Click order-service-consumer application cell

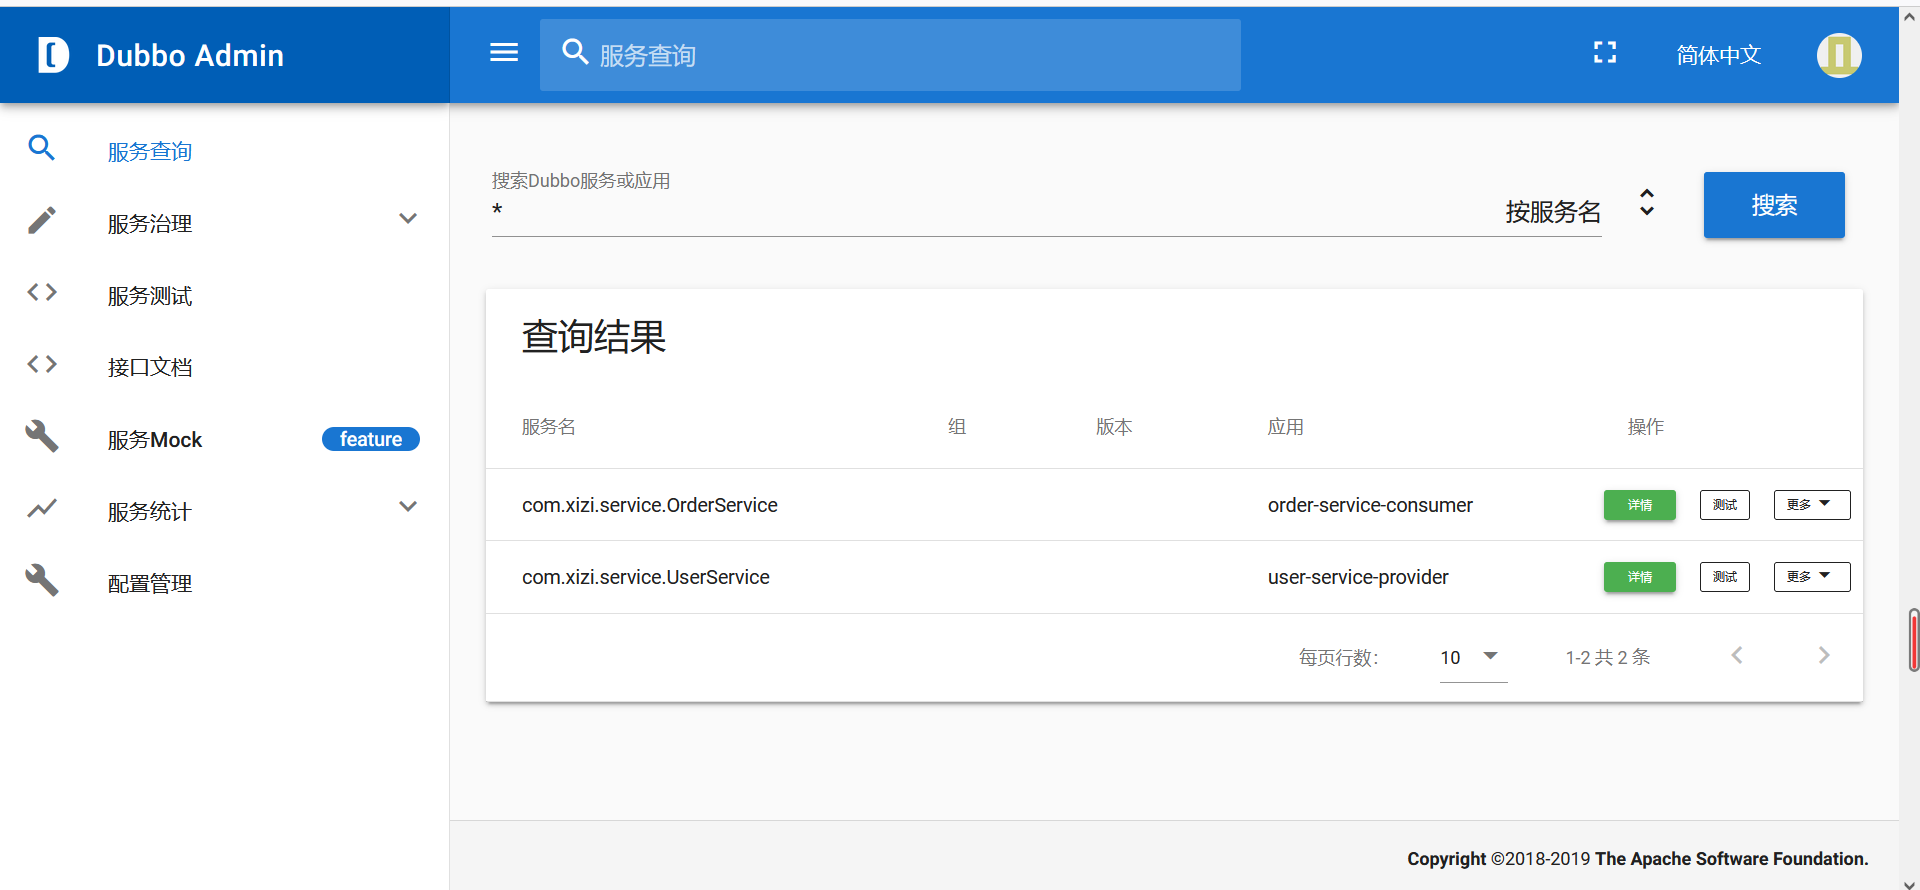(1370, 505)
